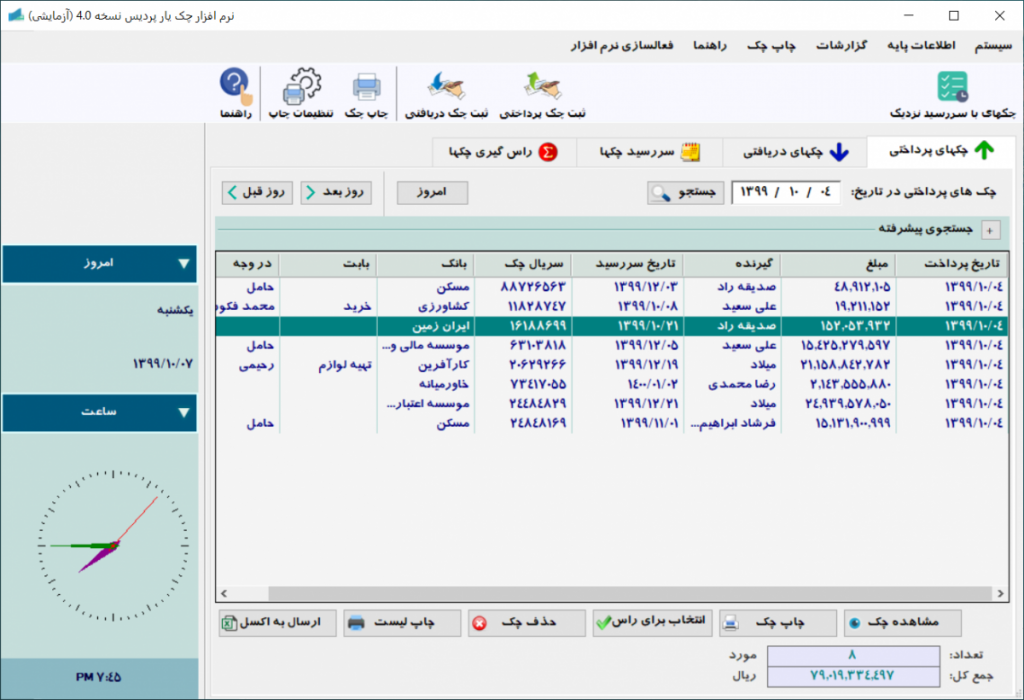Select row with receiver رضا محمدی
This screenshot has width=1024, height=700.
[x=612, y=385]
